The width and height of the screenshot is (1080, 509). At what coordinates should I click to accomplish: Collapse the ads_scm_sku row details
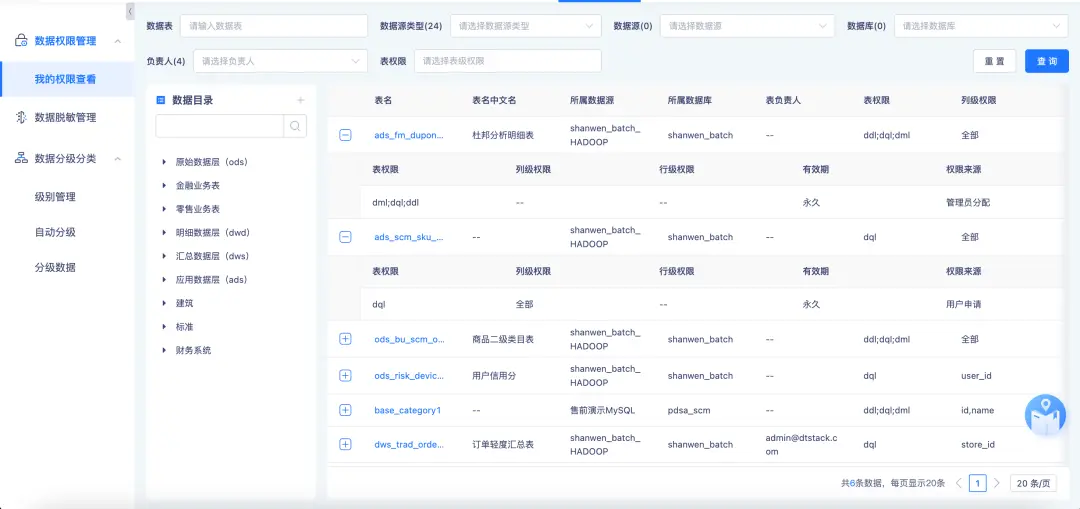(345, 237)
